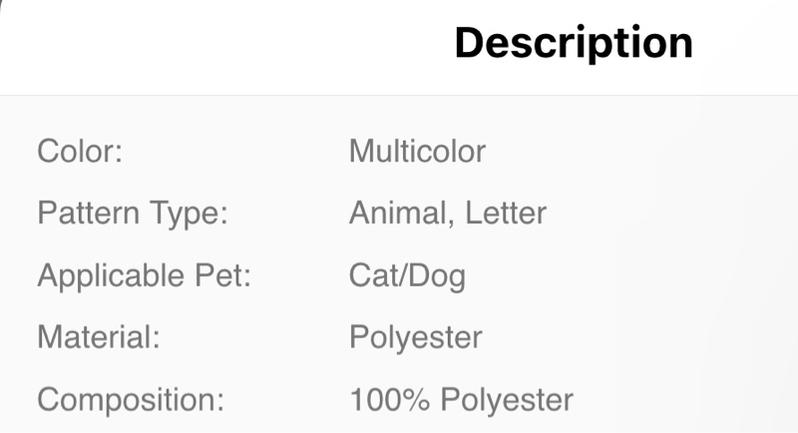
Task: Click the 100% figure in Composition row
Action: 390,400
